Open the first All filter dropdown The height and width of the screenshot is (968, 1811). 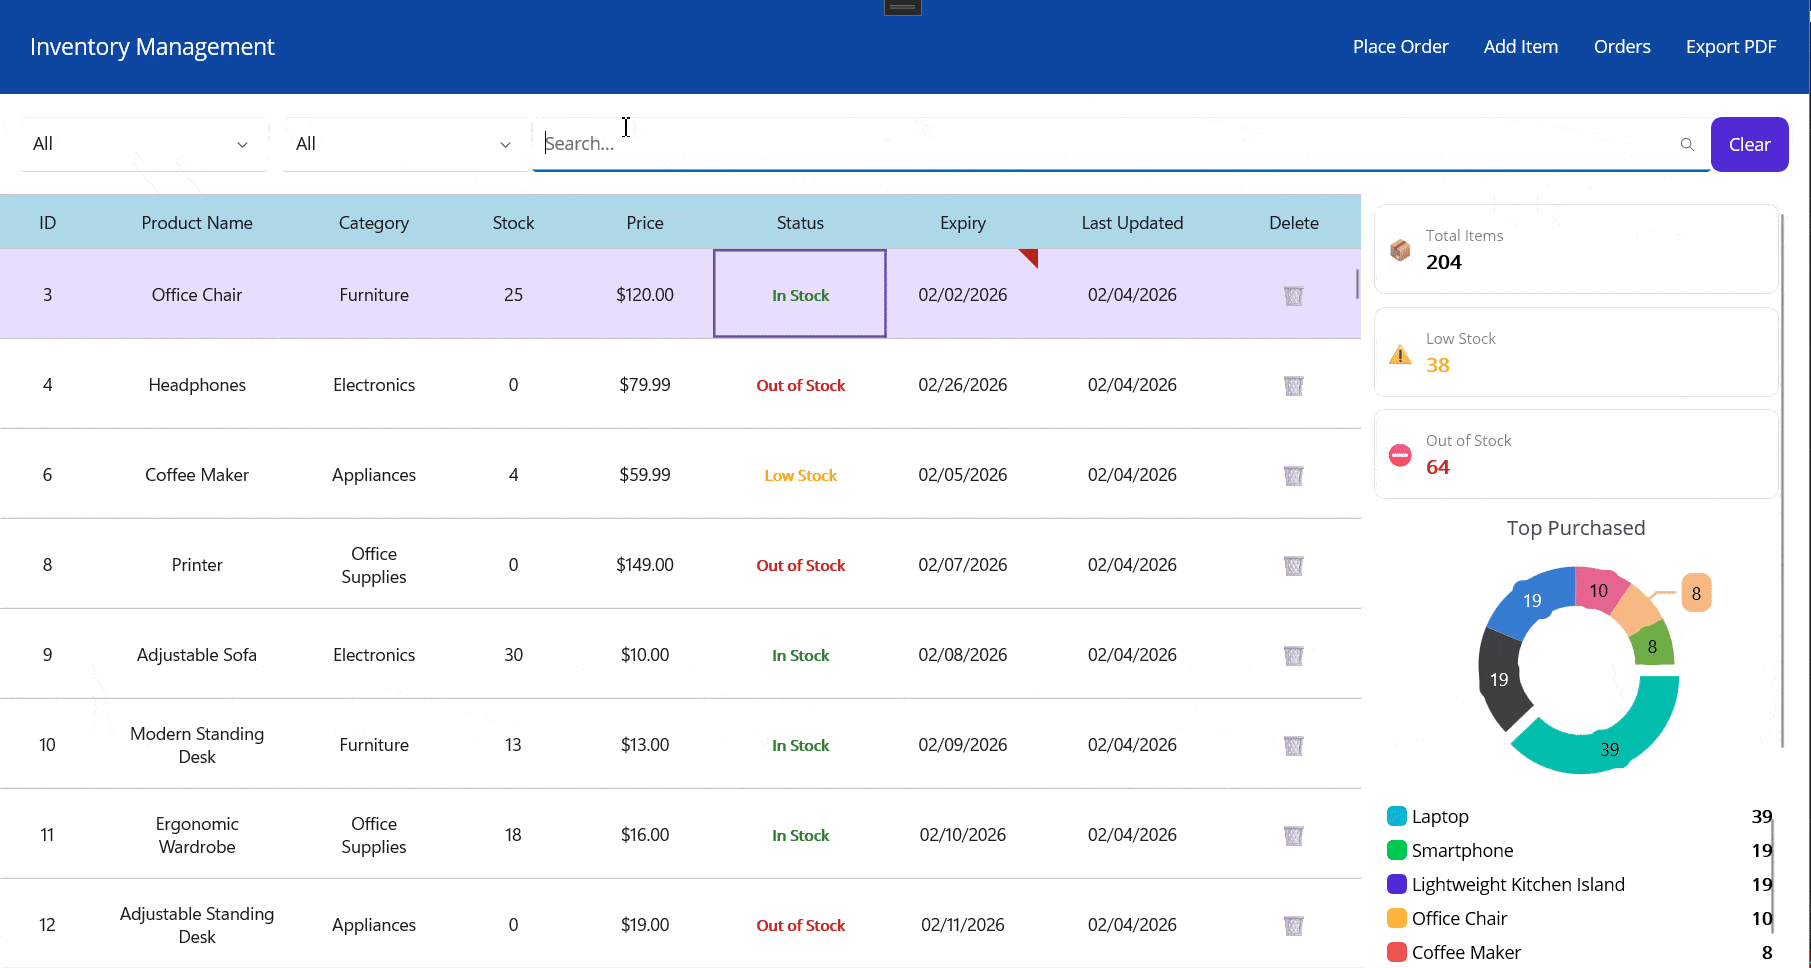coord(143,143)
